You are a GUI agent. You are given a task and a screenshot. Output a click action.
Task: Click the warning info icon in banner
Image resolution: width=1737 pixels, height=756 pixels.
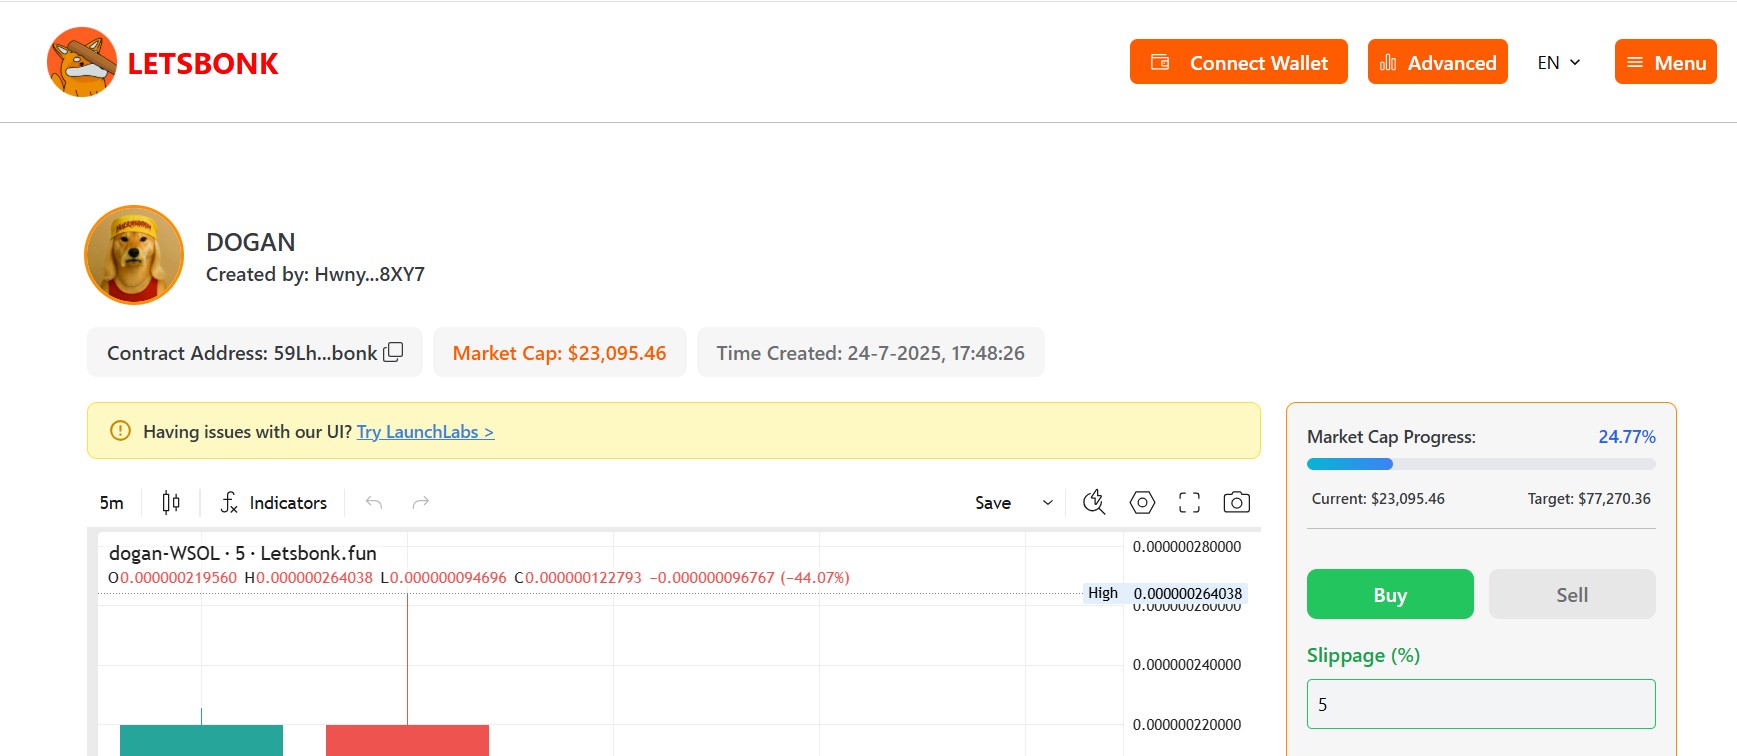[x=120, y=431]
